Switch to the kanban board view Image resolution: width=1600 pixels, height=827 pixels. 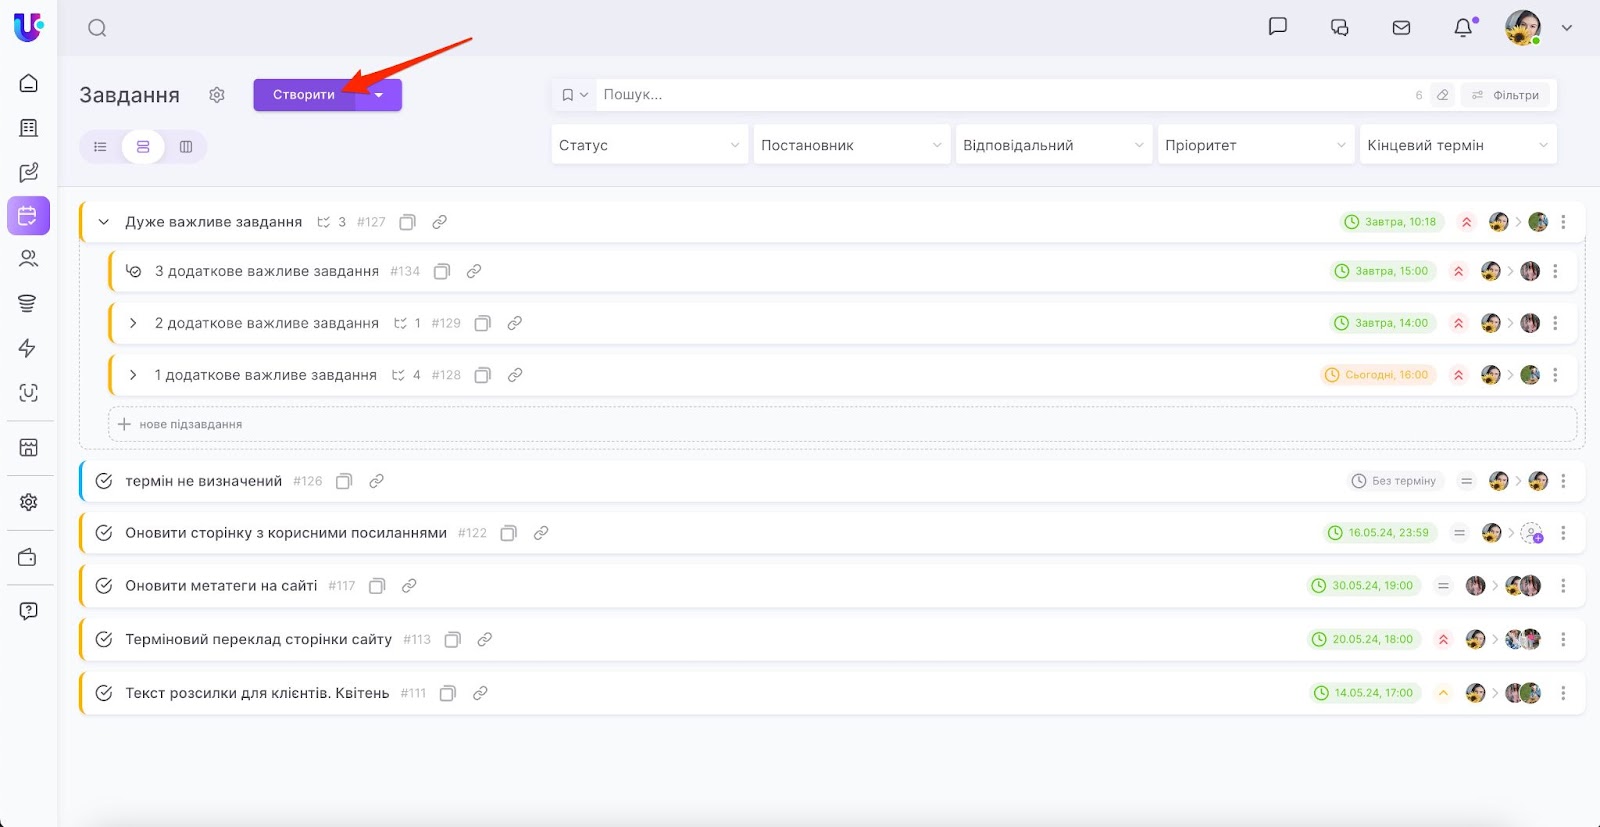pyautogui.click(x=186, y=147)
